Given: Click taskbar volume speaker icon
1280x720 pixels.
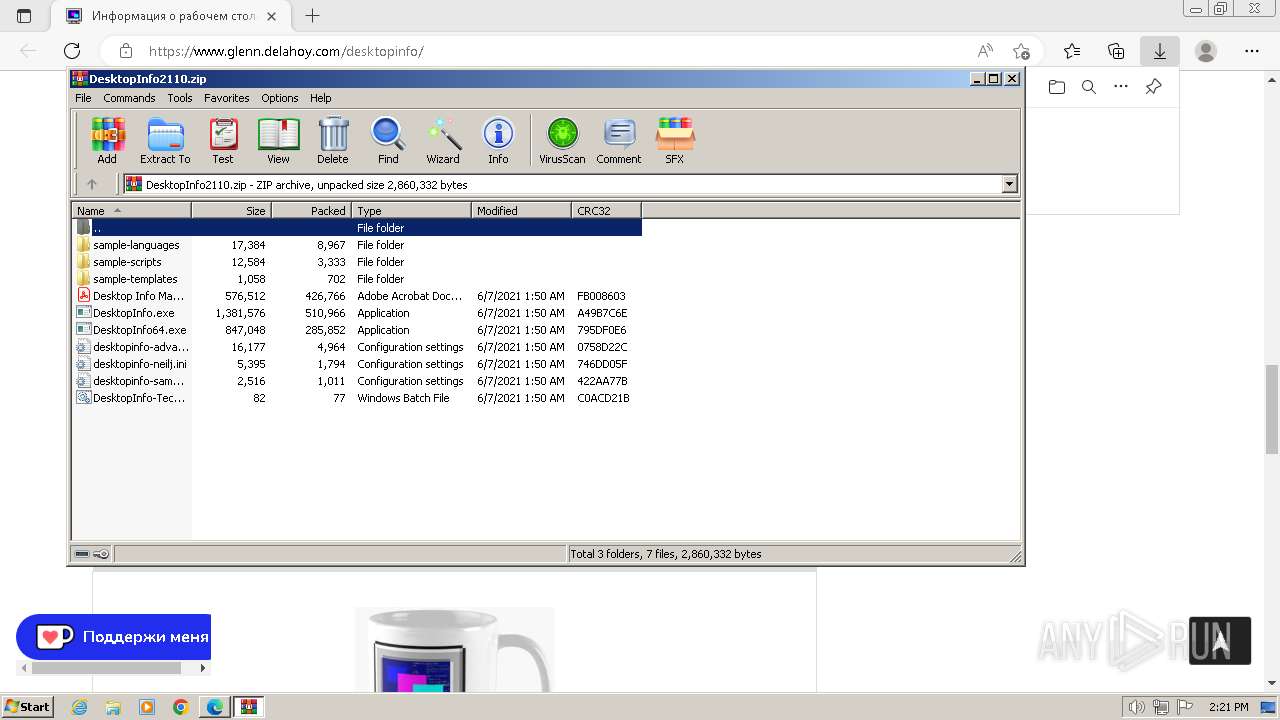Looking at the screenshot, I should click(x=1136, y=707).
